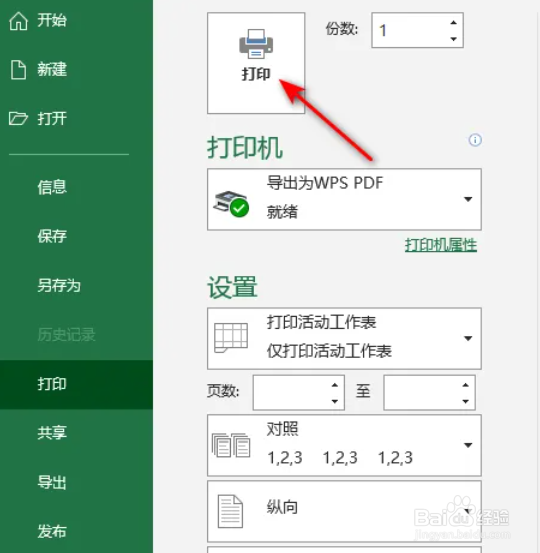
Task: Select 新建 in the sidebar
Action: point(52,69)
